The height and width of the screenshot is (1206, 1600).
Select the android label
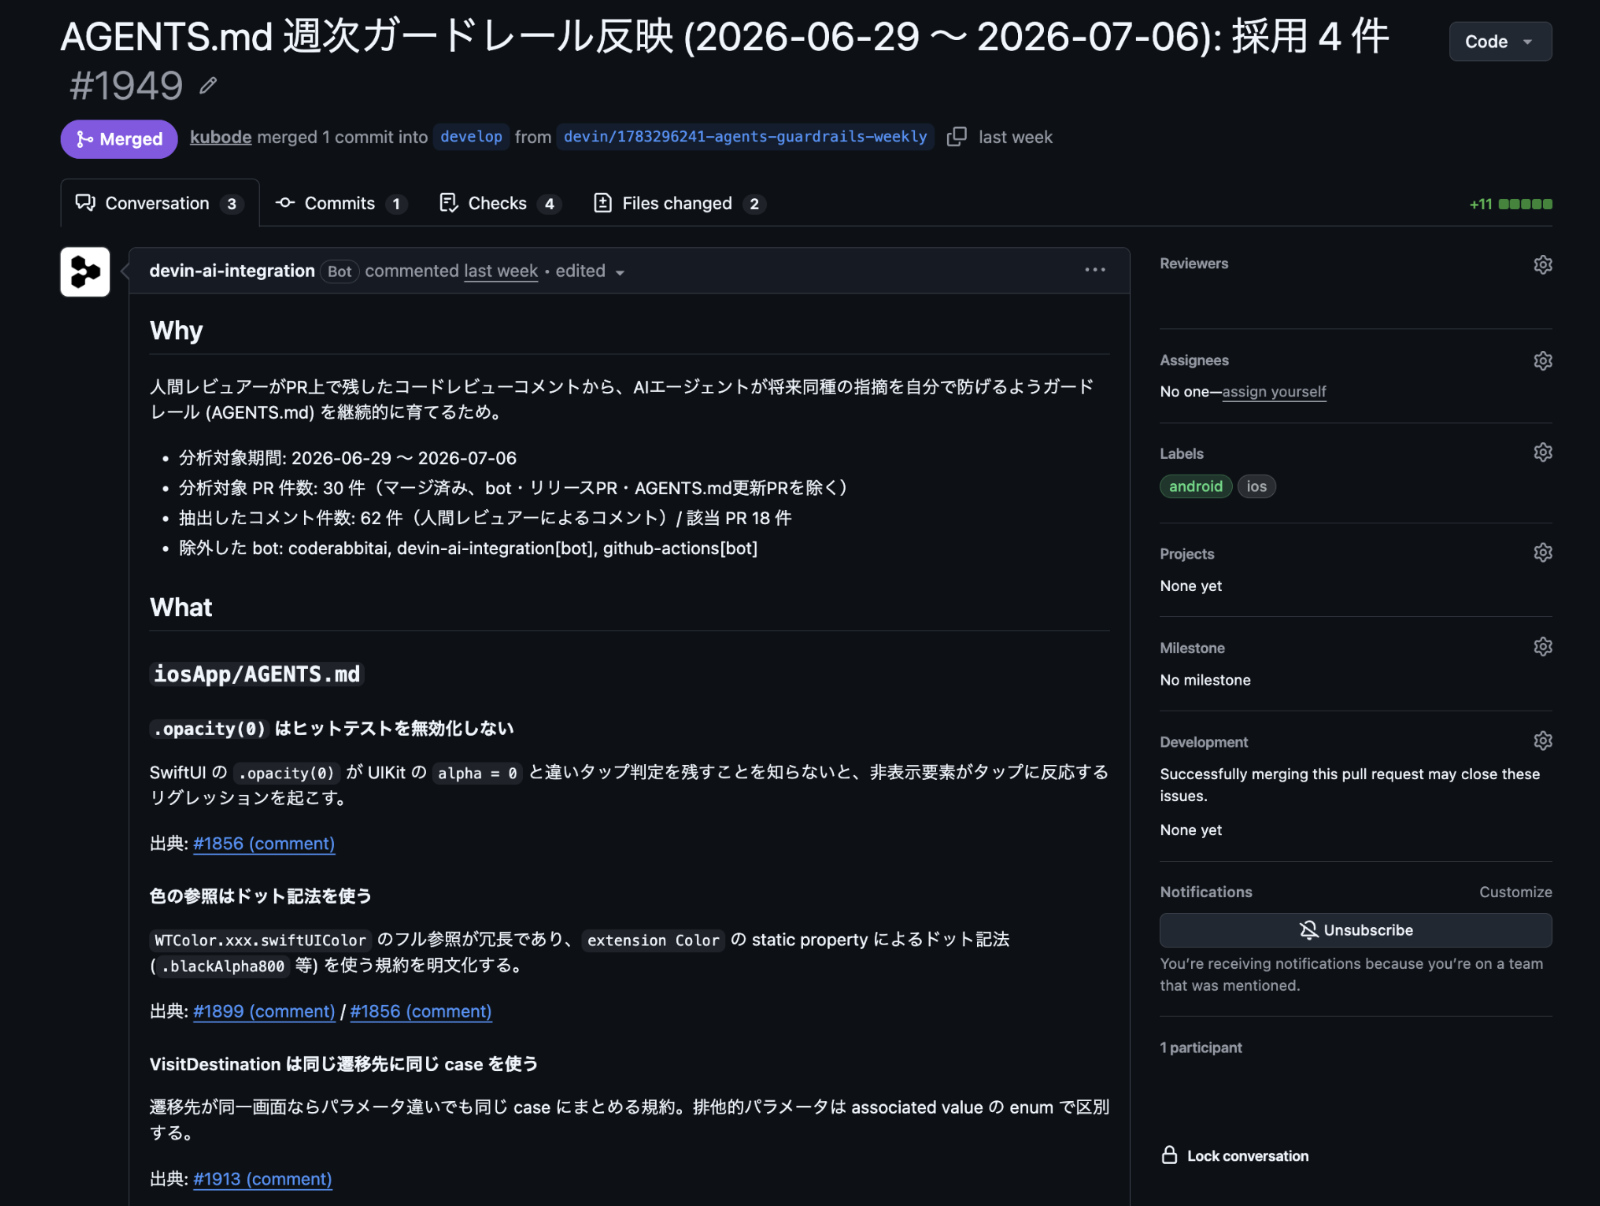click(1196, 487)
